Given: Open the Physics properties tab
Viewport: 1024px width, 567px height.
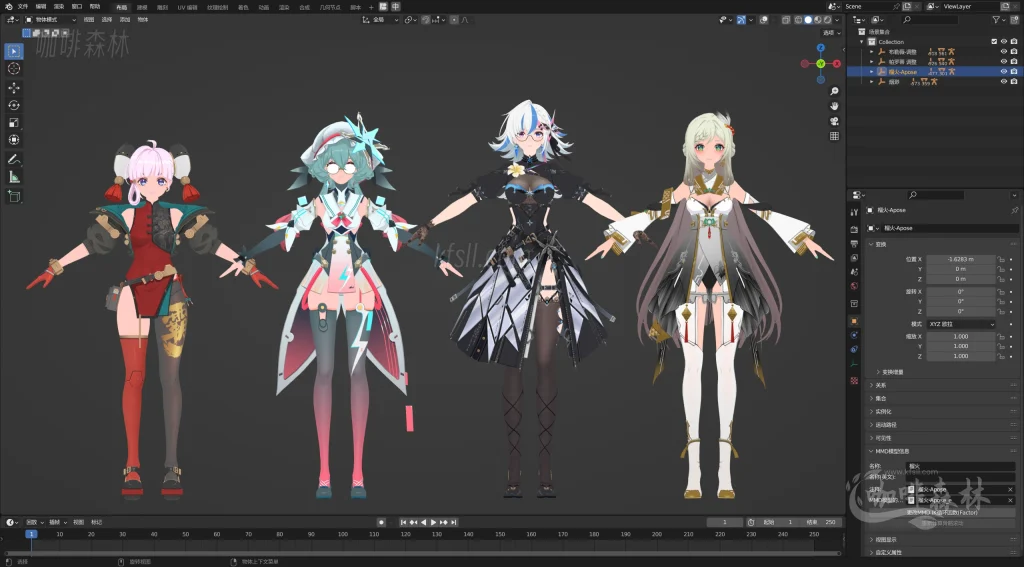Looking at the screenshot, I should pyautogui.click(x=854, y=335).
